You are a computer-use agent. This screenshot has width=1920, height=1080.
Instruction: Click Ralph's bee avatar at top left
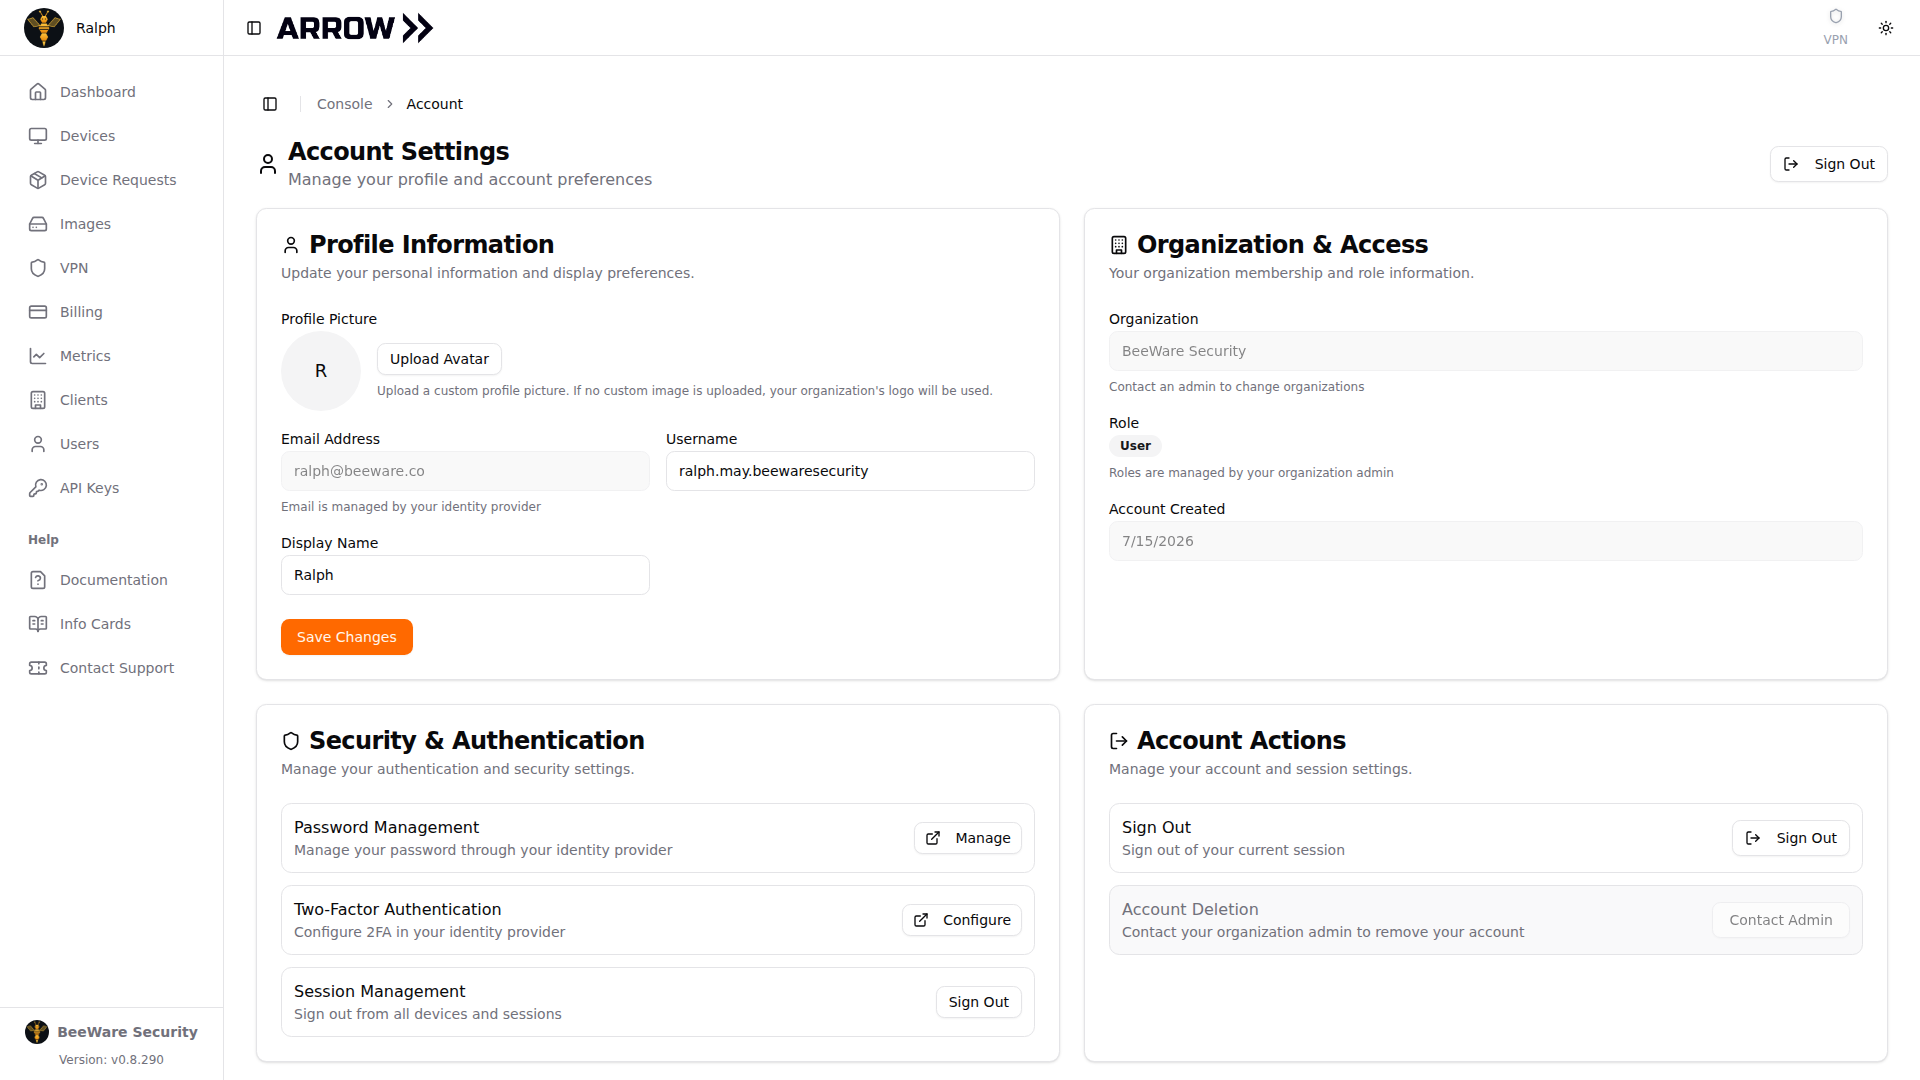44,28
